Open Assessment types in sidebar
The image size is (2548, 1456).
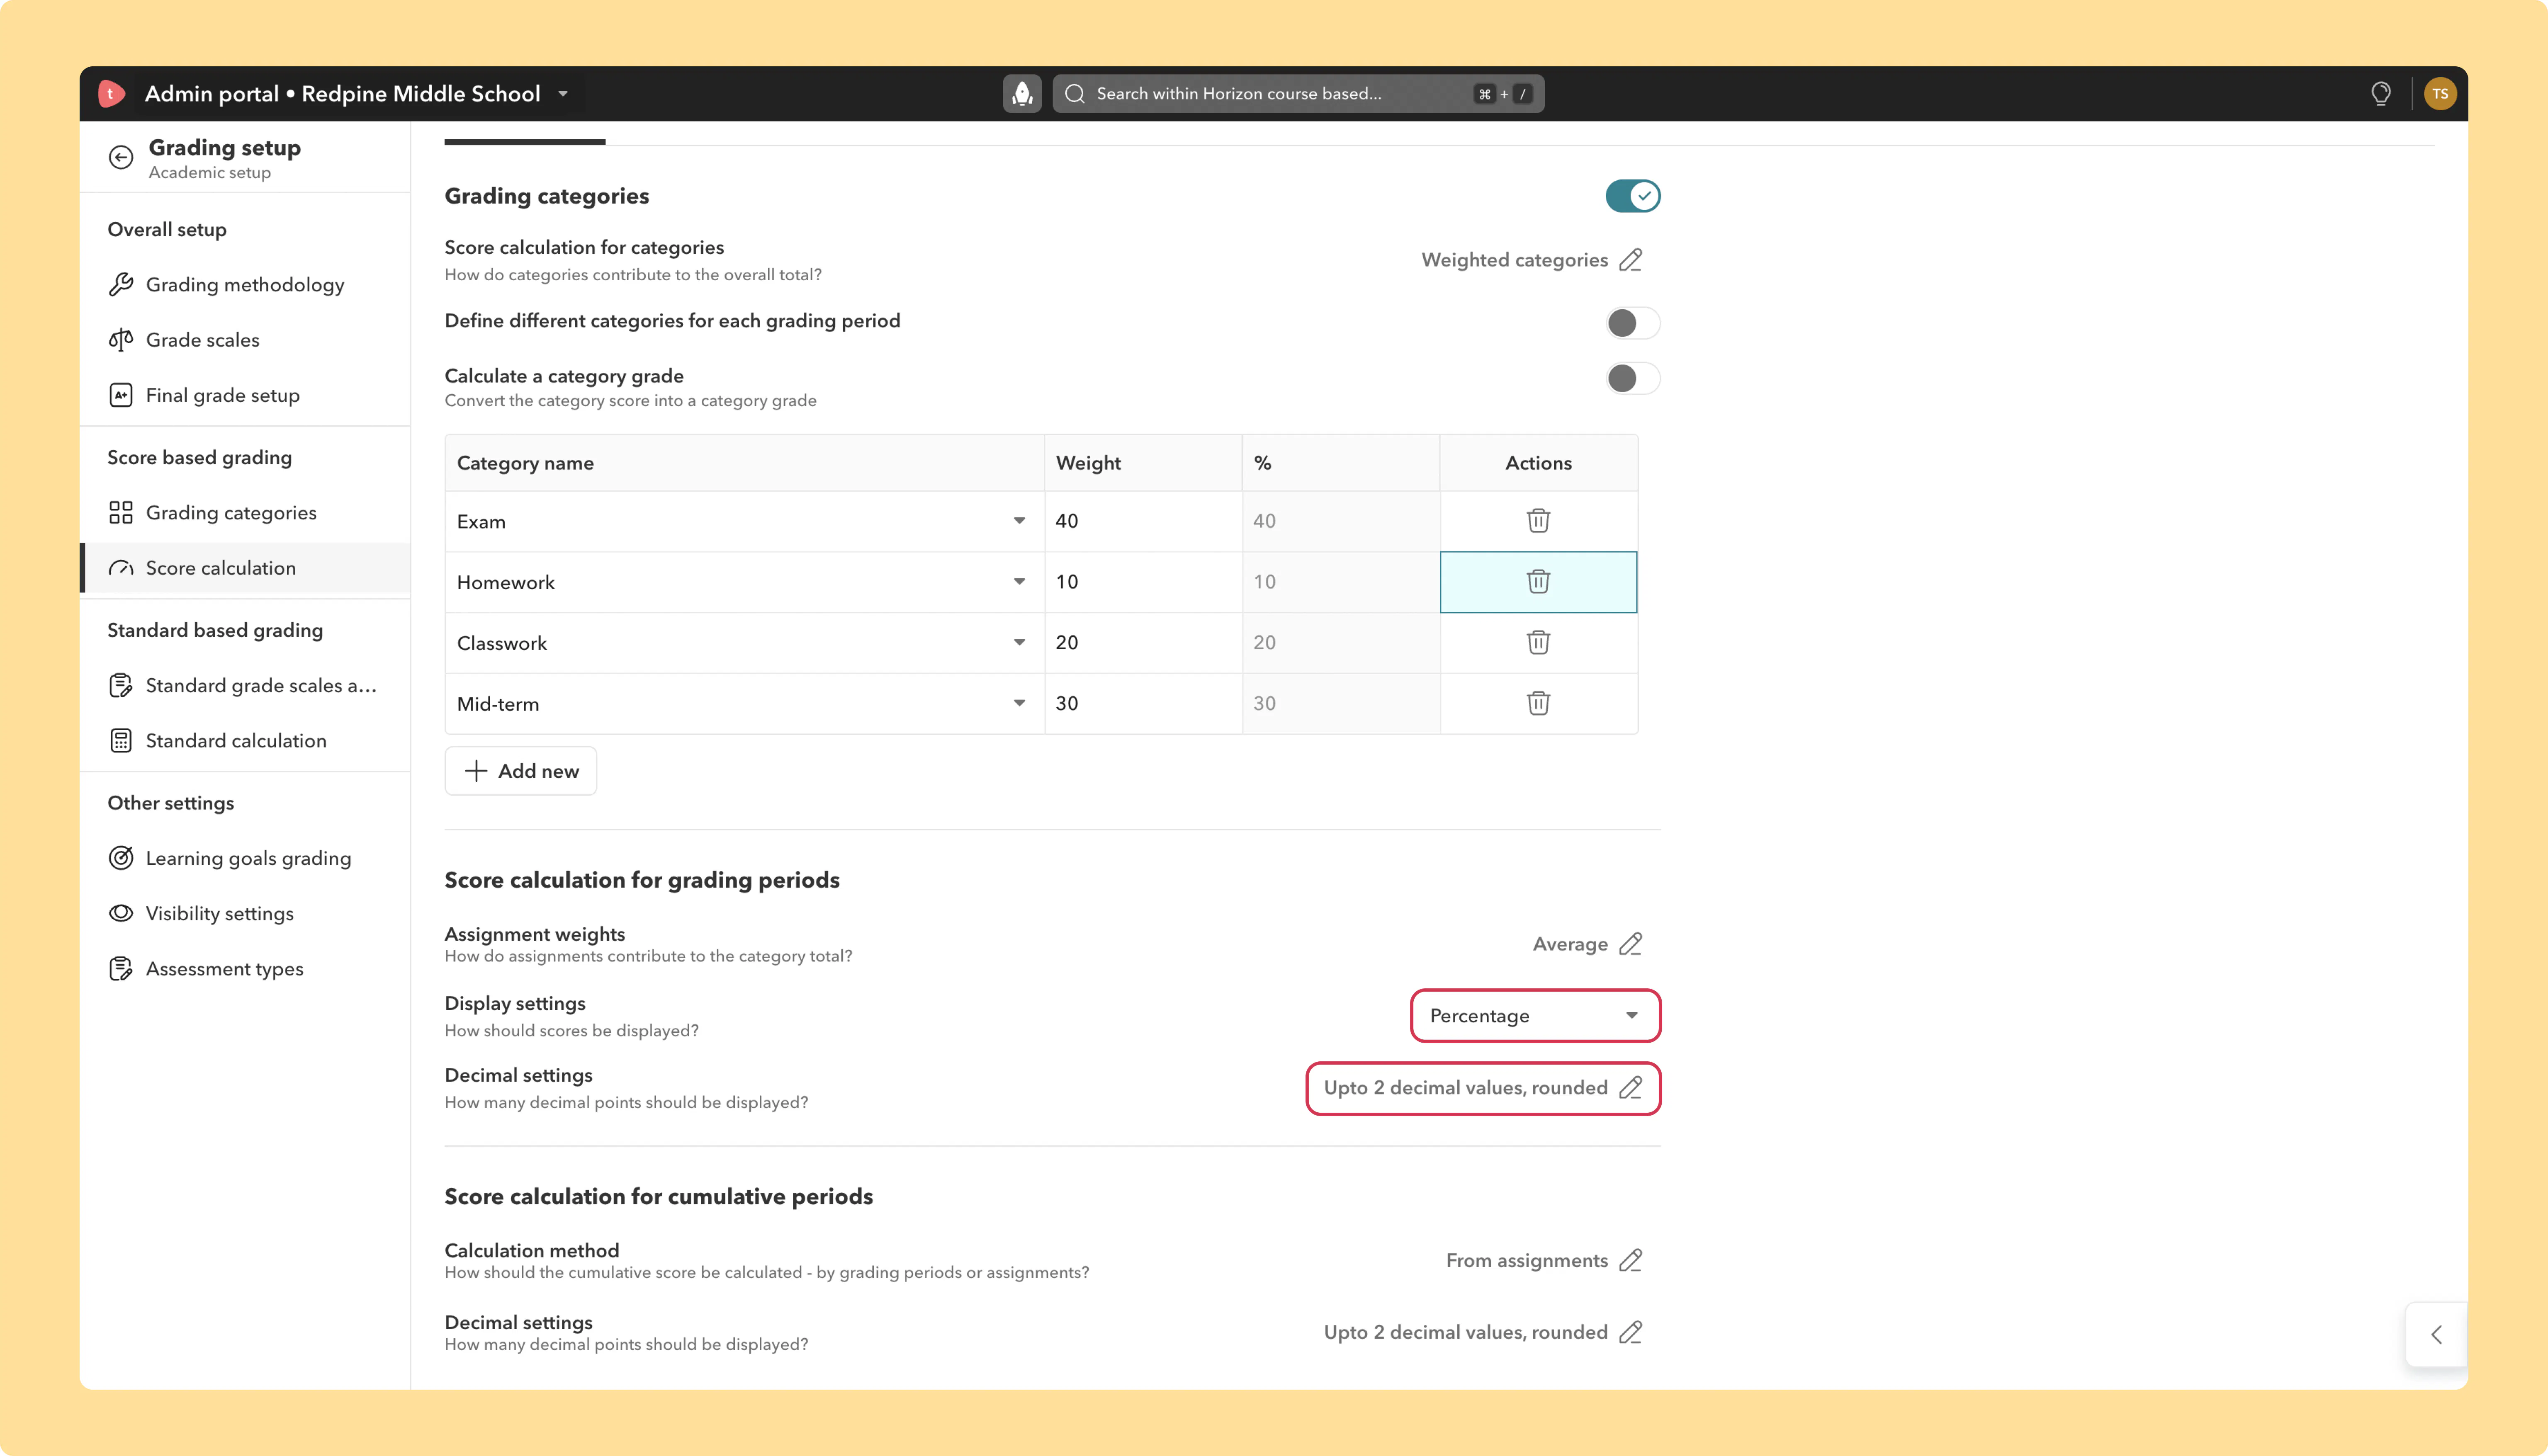coord(245,969)
